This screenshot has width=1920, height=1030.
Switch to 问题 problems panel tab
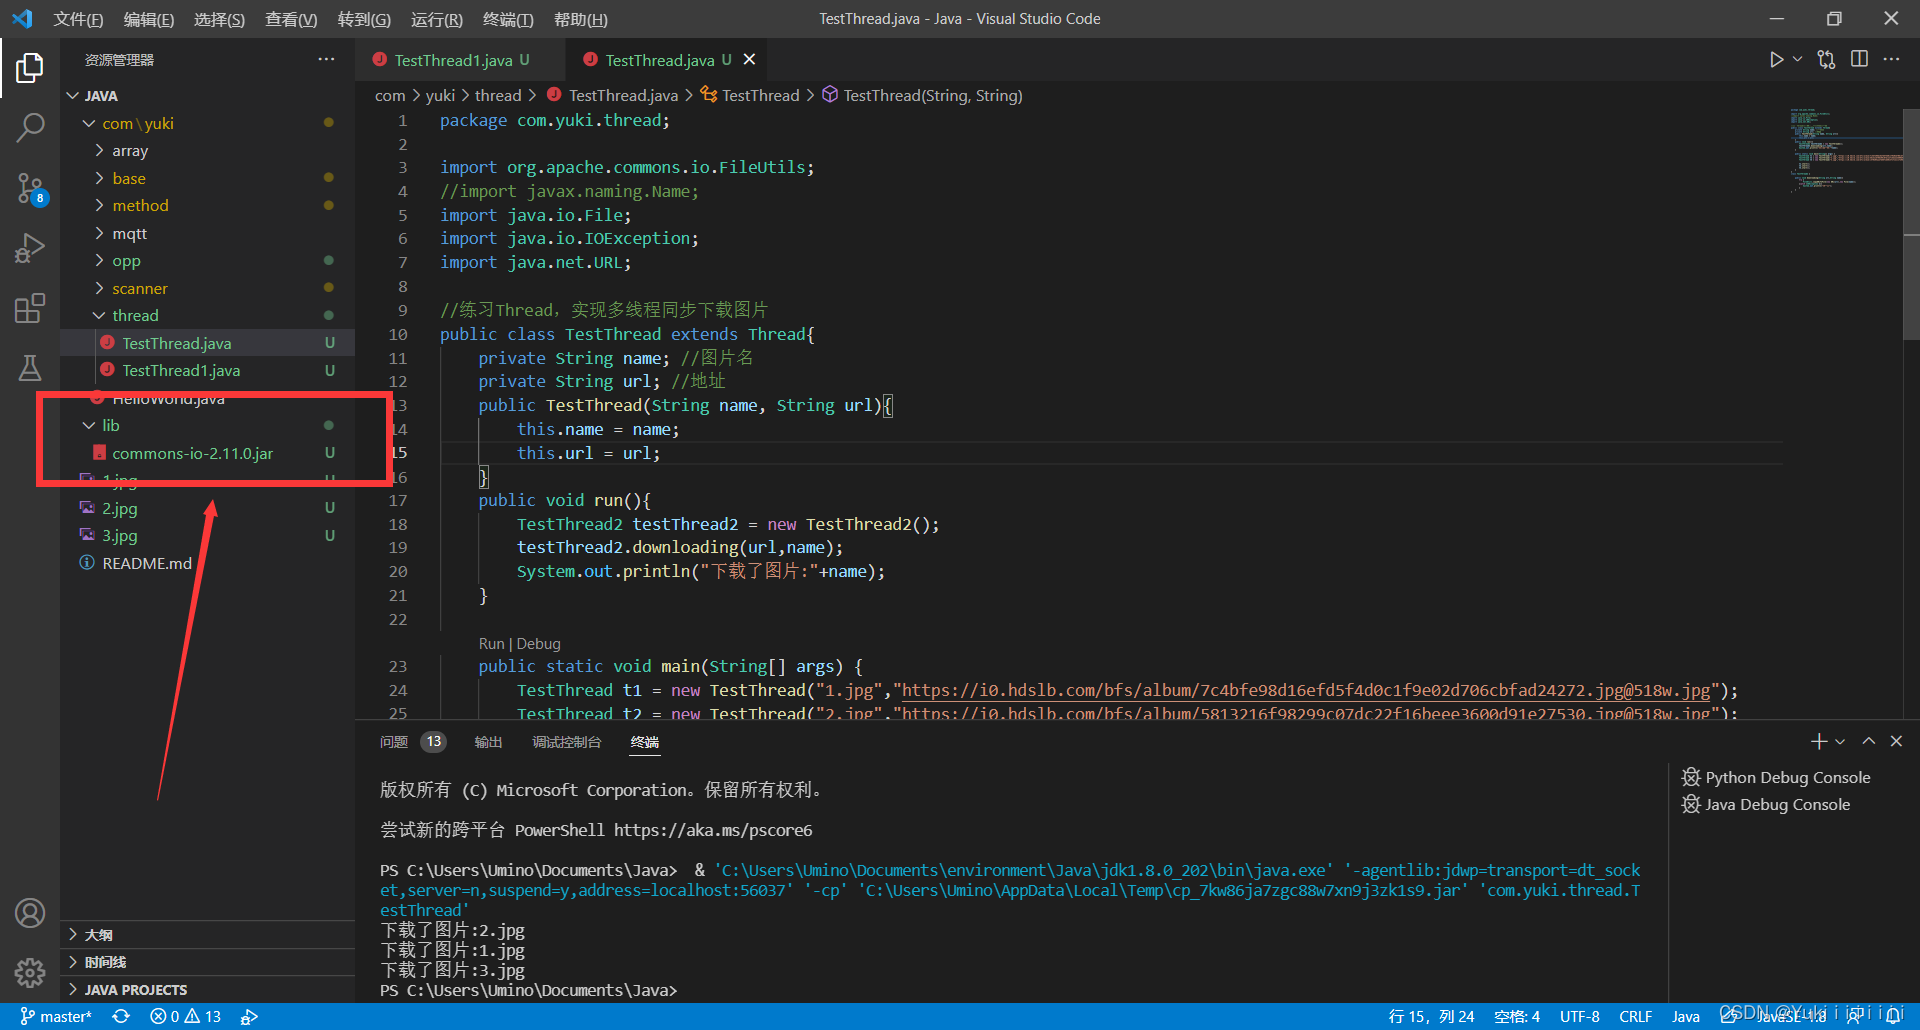coord(411,742)
